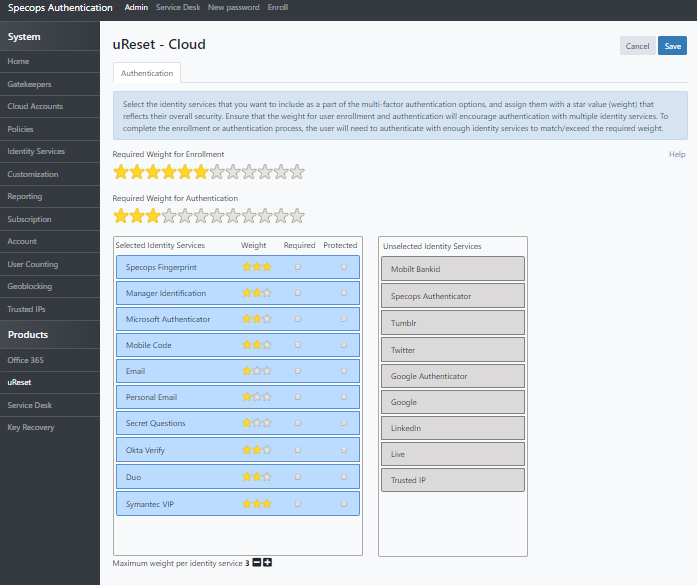The image size is (697, 585).
Task: Set Mobile Code weight to third star
Action: pos(267,345)
